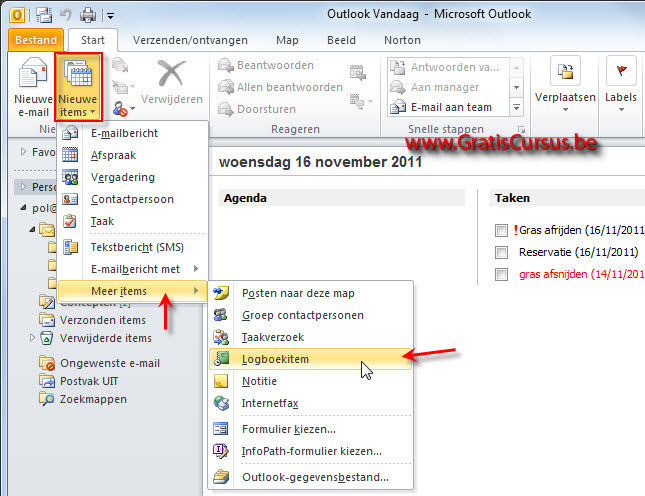645x496 pixels.
Task: Click the Allen beantwoorden button
Action: click(x=281, y=87)
